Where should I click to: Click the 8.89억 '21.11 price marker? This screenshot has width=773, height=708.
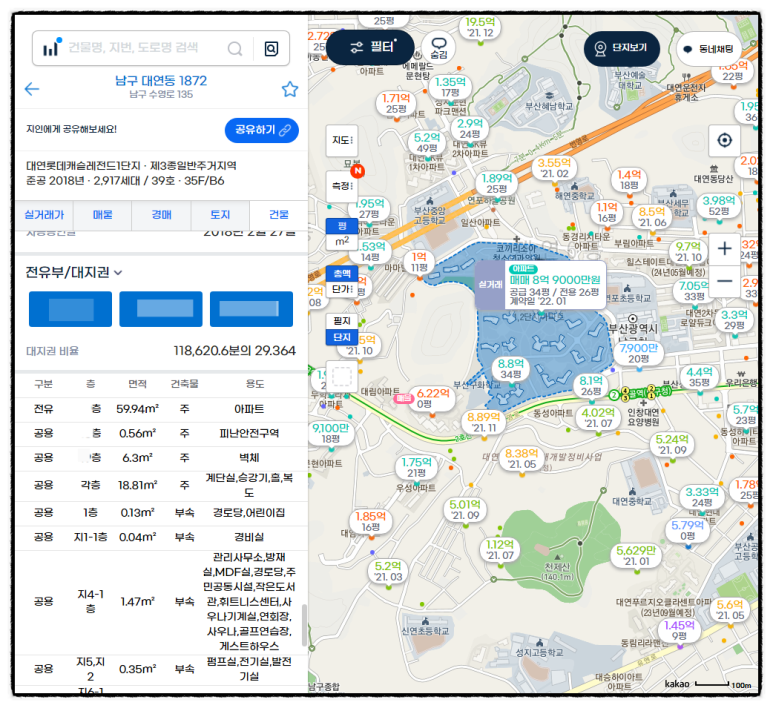[x=484, y=423]
